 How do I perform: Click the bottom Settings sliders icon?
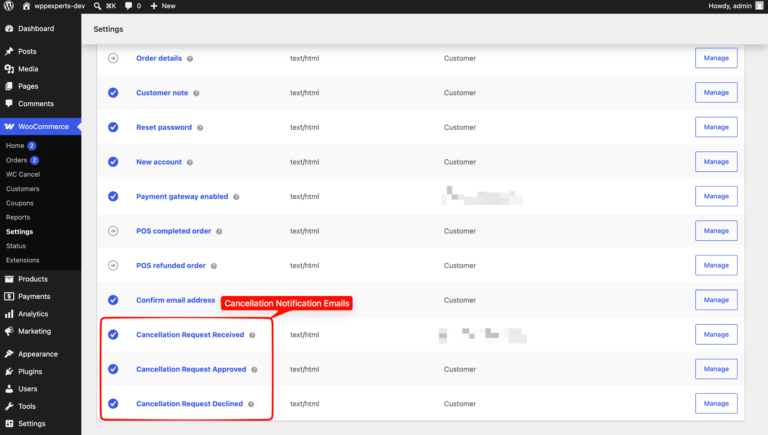(9, 423)
